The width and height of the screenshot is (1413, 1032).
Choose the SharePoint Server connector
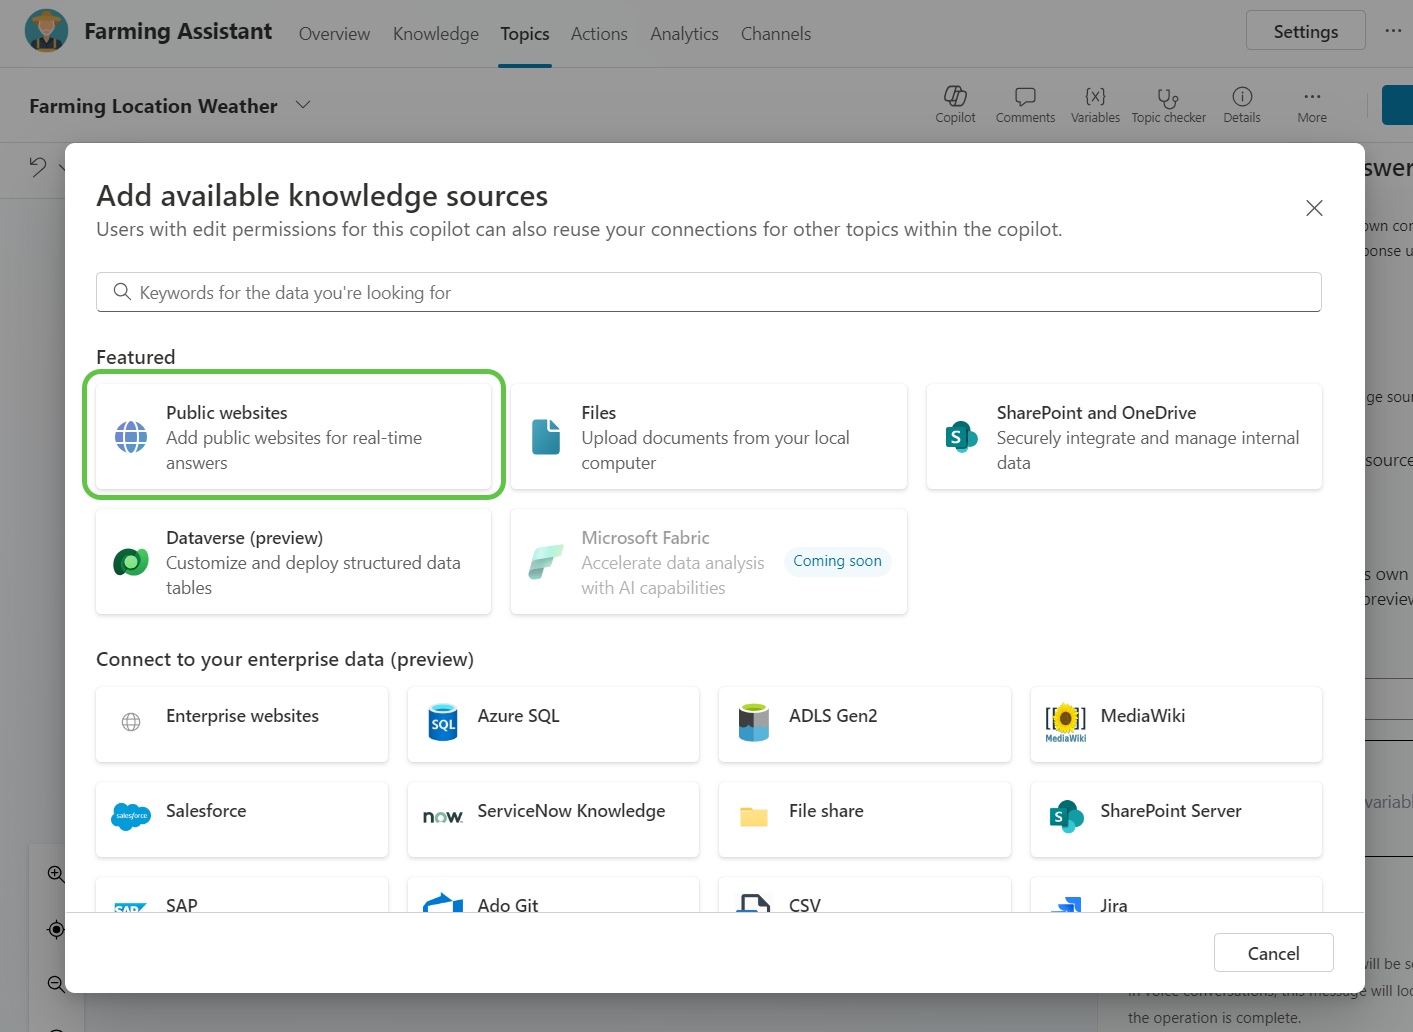click(1176, 819)
